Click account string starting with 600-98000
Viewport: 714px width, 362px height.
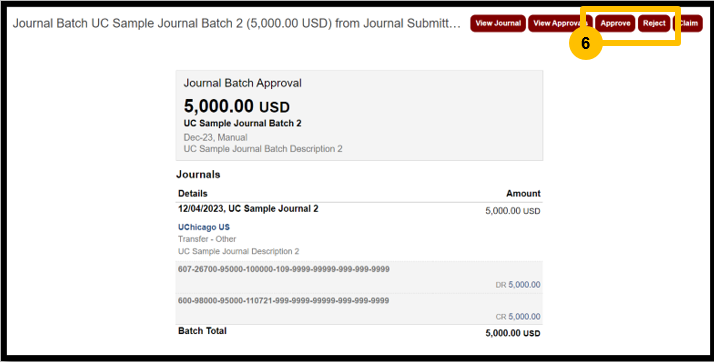pos(283,301)
